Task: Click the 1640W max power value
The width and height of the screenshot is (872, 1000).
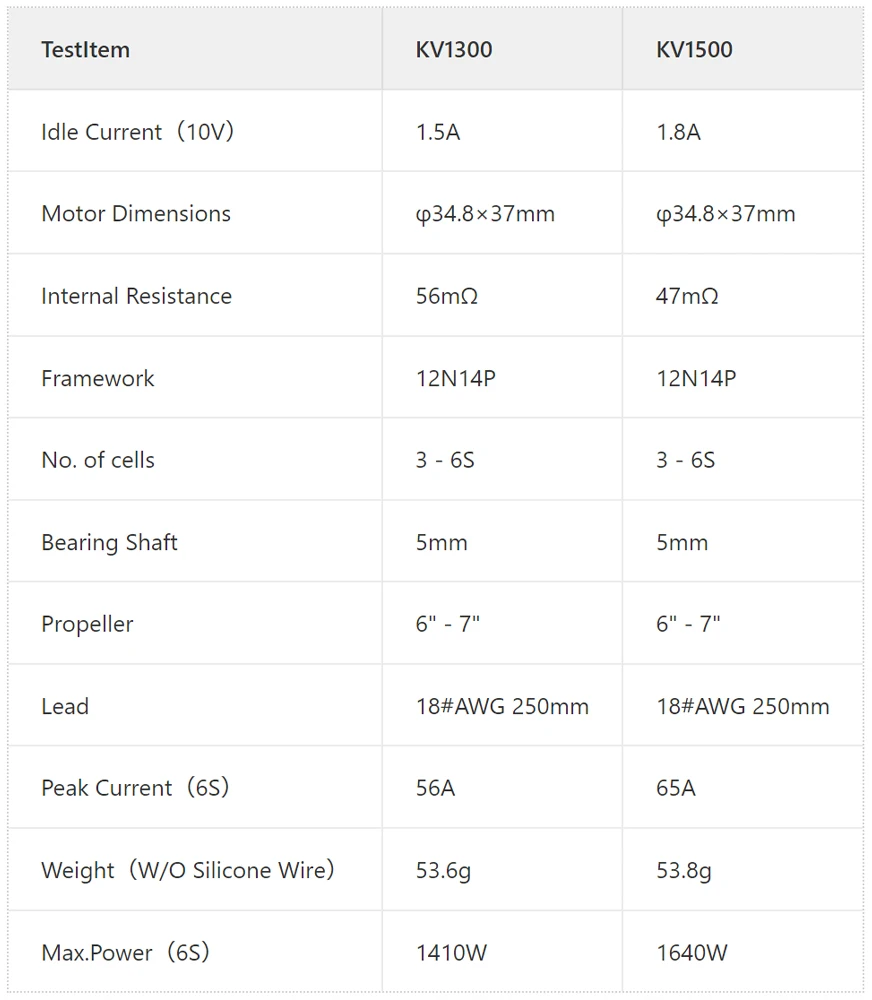Action: pos(691,953)
